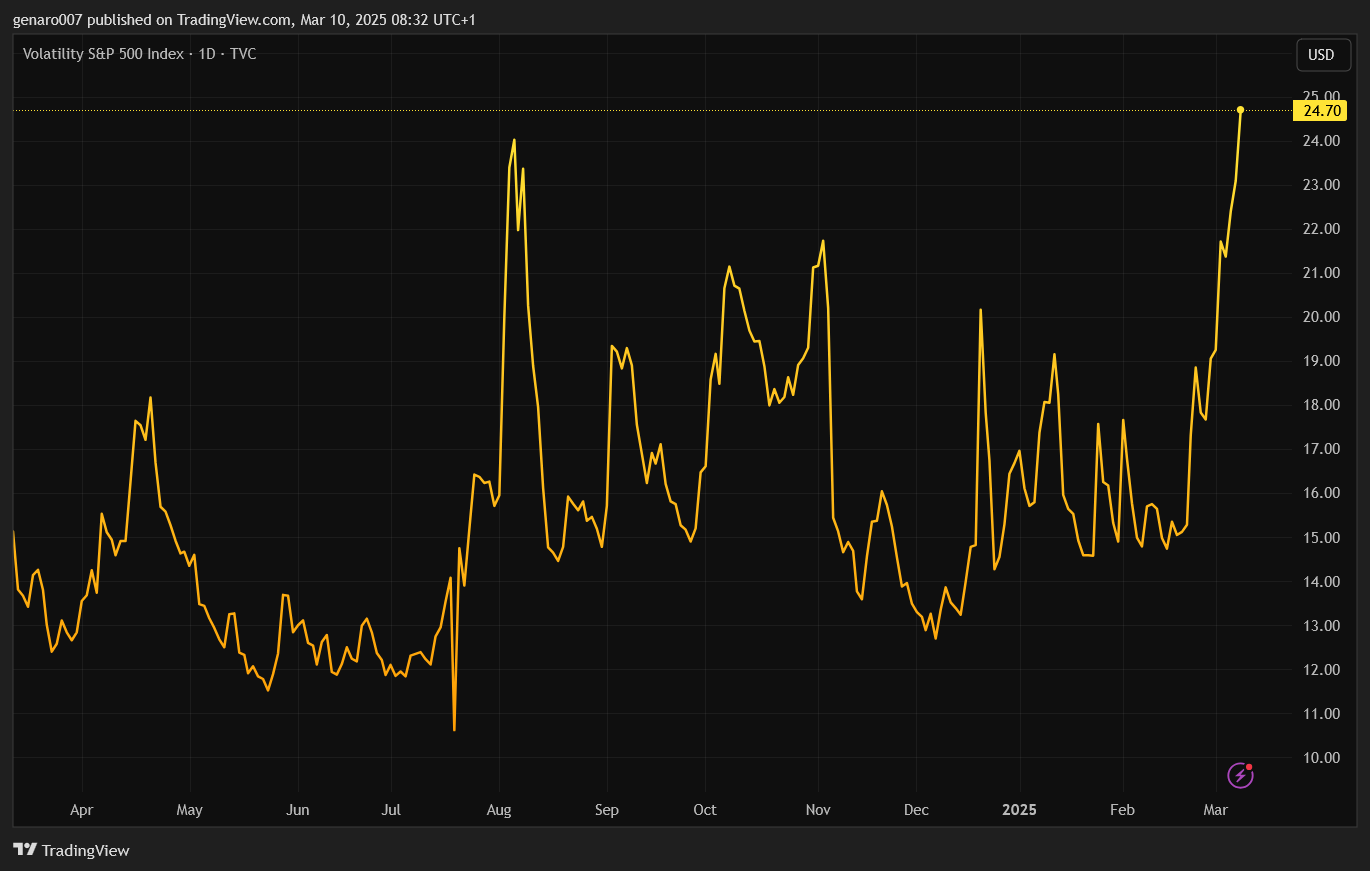Image resolution: width=1370 pixels, height=871 pixels.
Task: Click the Oct label on time axis
Action: click(705, 810)
